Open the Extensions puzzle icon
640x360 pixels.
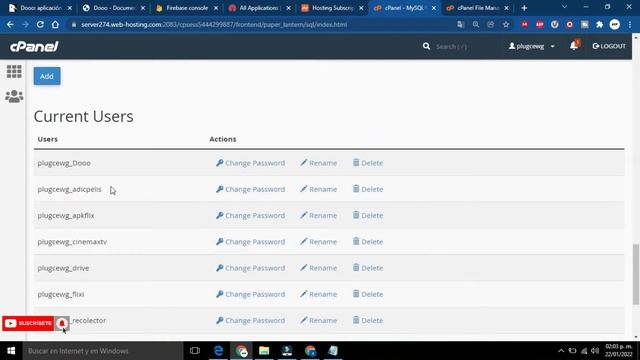[600, 24]
